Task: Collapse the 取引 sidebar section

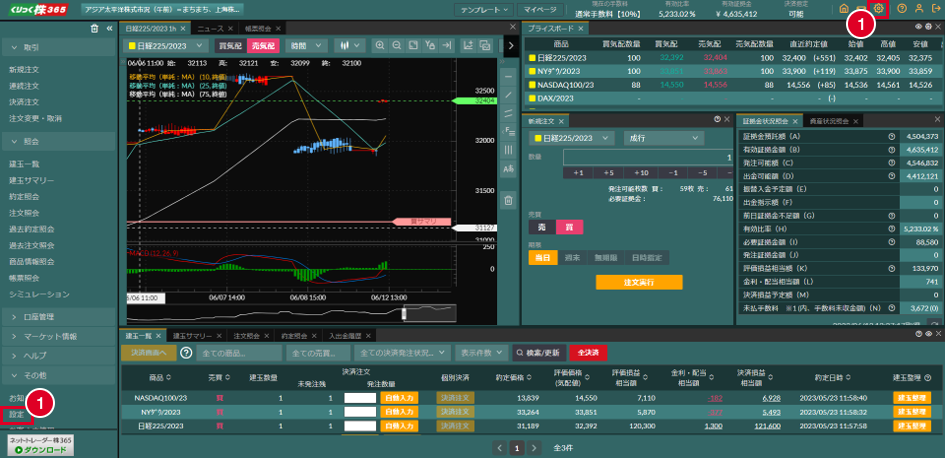Action: (x=57, y=48)
